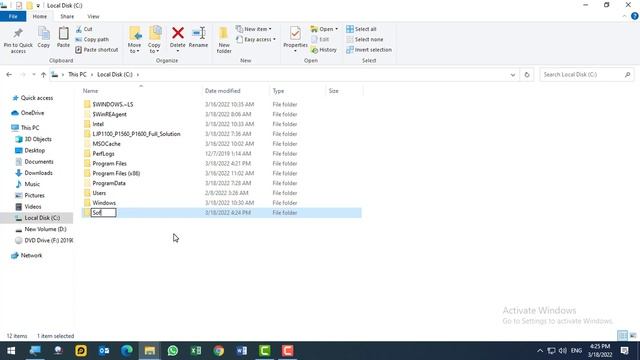
Task: Click the Refresh button
Action: pos(527,75)
